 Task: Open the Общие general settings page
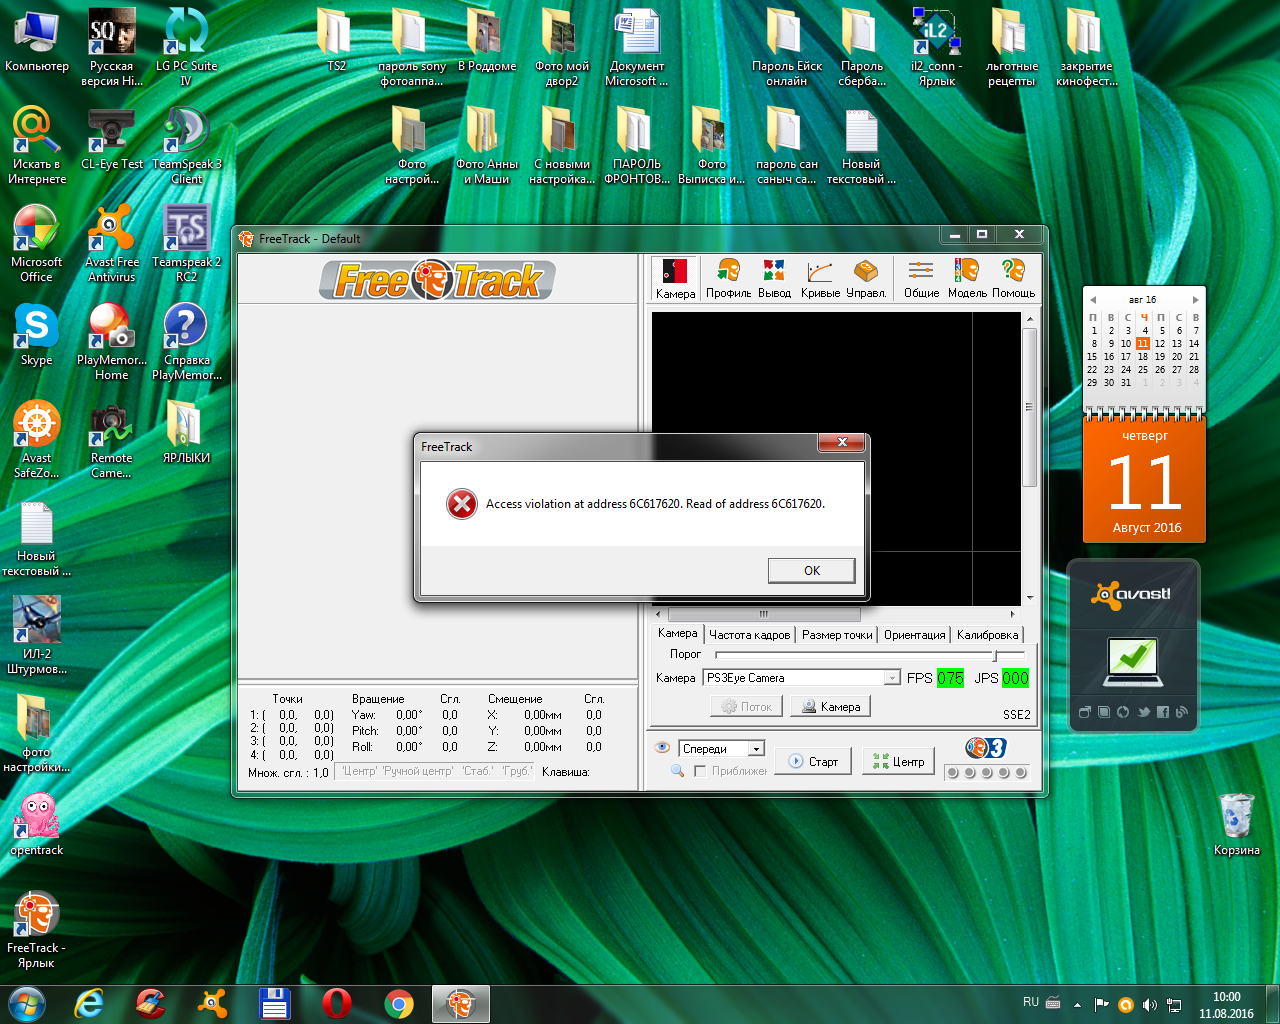click(921, 278)
